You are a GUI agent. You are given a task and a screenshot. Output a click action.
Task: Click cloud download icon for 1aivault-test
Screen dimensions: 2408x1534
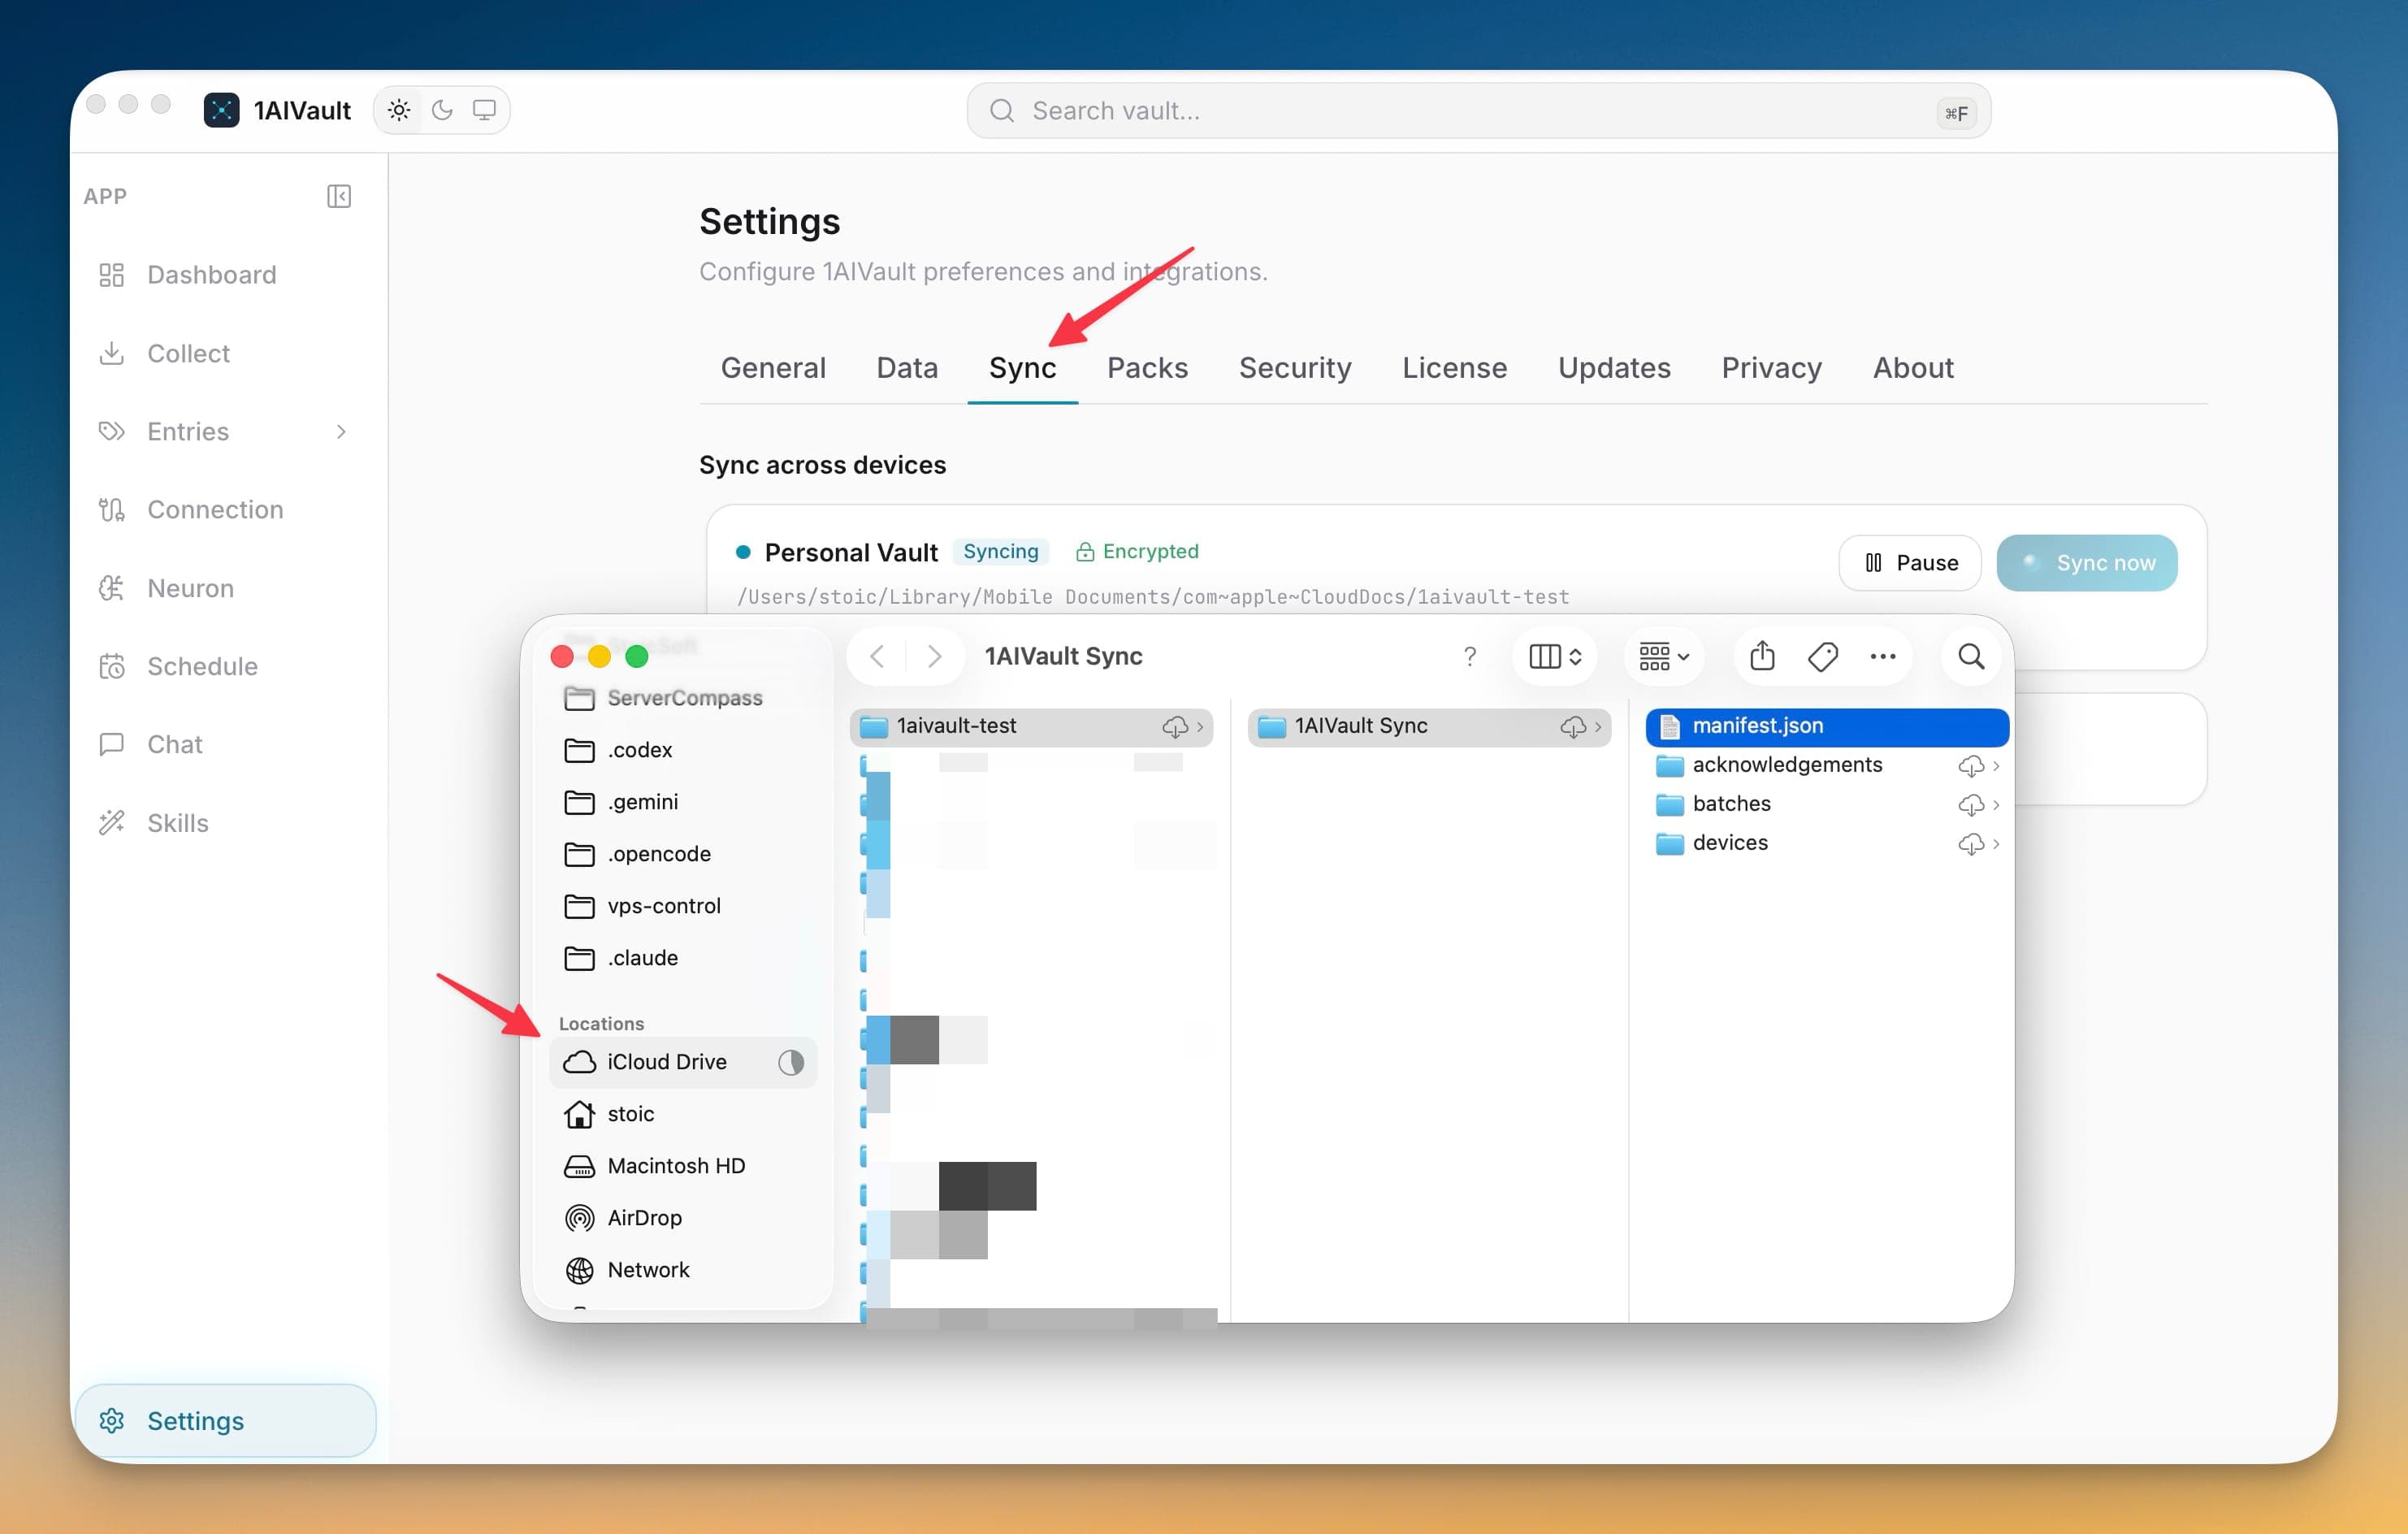pos(1175,727)
